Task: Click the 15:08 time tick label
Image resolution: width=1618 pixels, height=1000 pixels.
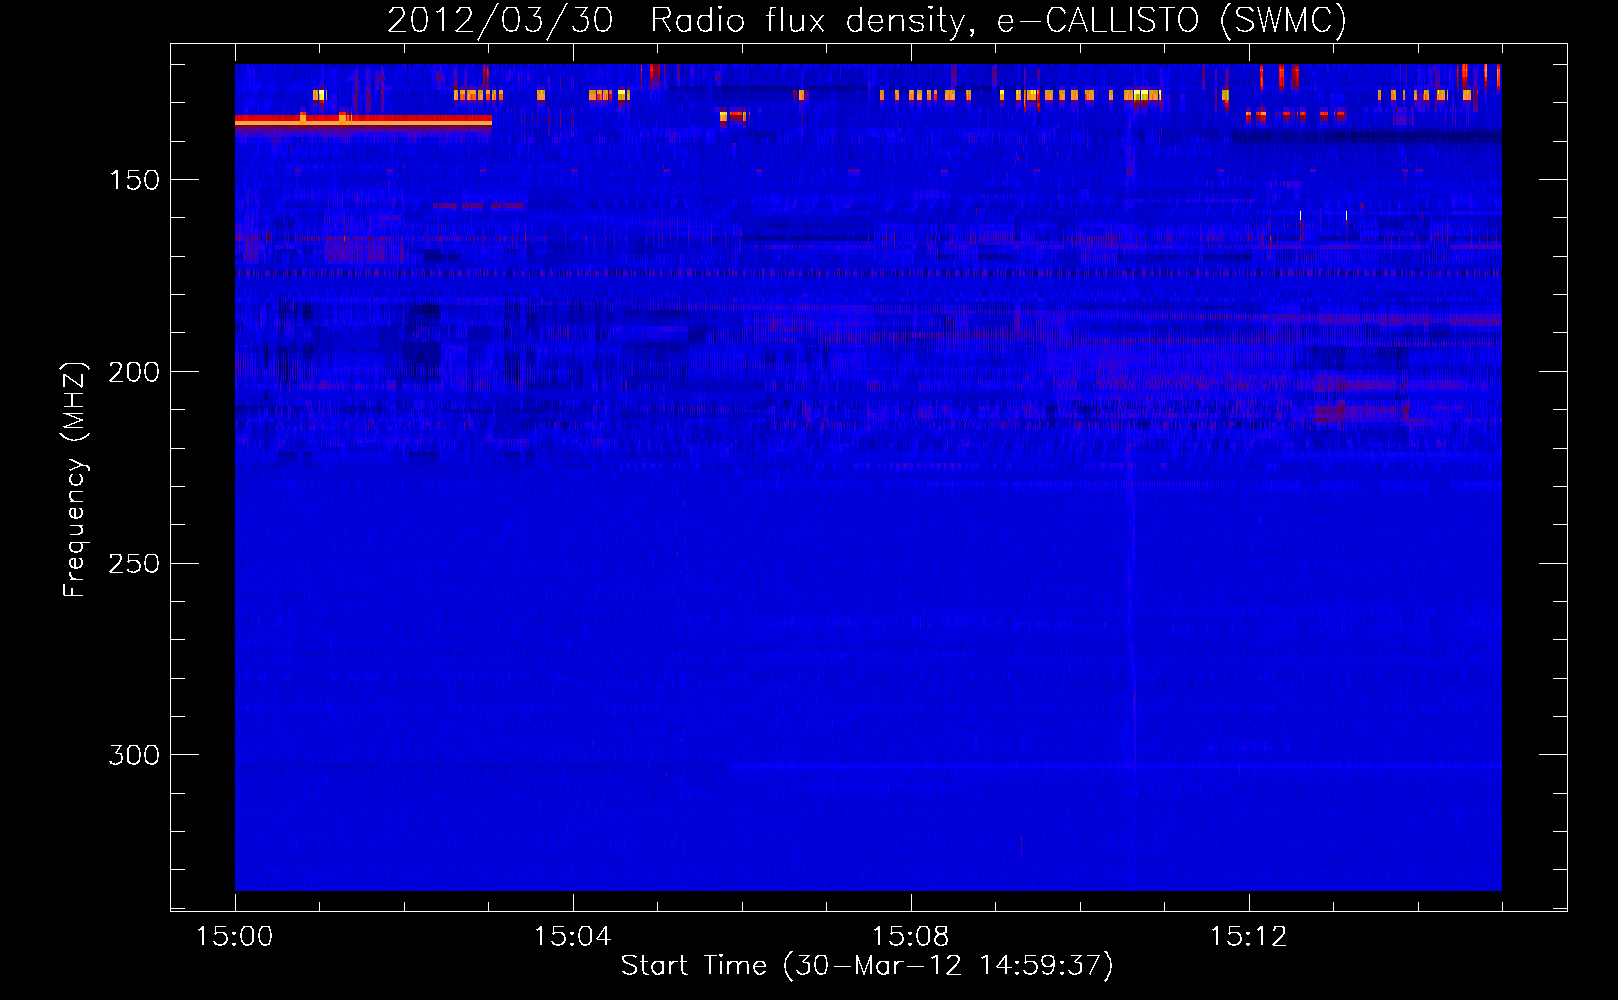Action: [x=910, y=937]
